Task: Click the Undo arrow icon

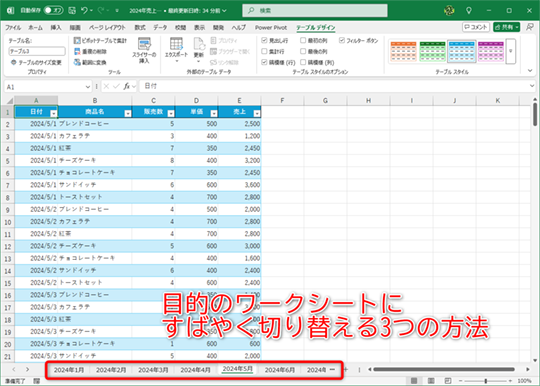Action: 84,11
